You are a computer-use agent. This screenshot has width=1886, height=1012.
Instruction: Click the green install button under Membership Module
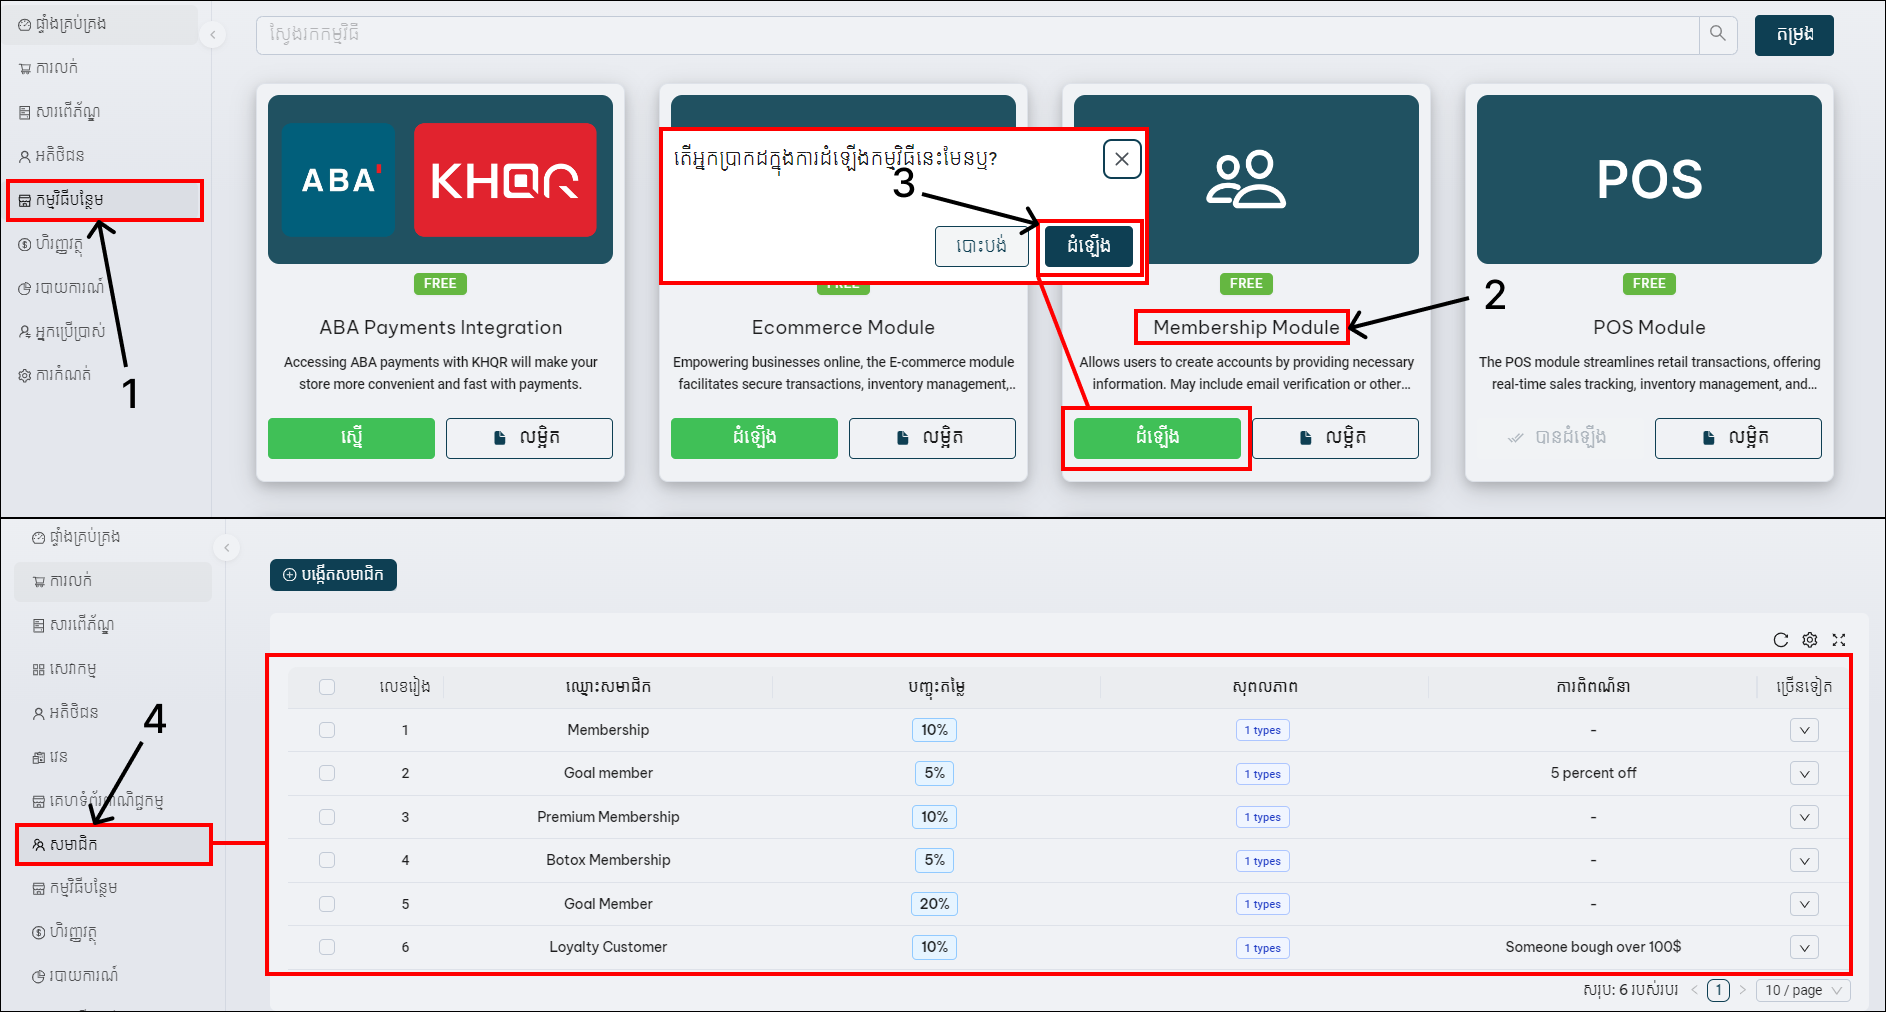point(1156,438)
